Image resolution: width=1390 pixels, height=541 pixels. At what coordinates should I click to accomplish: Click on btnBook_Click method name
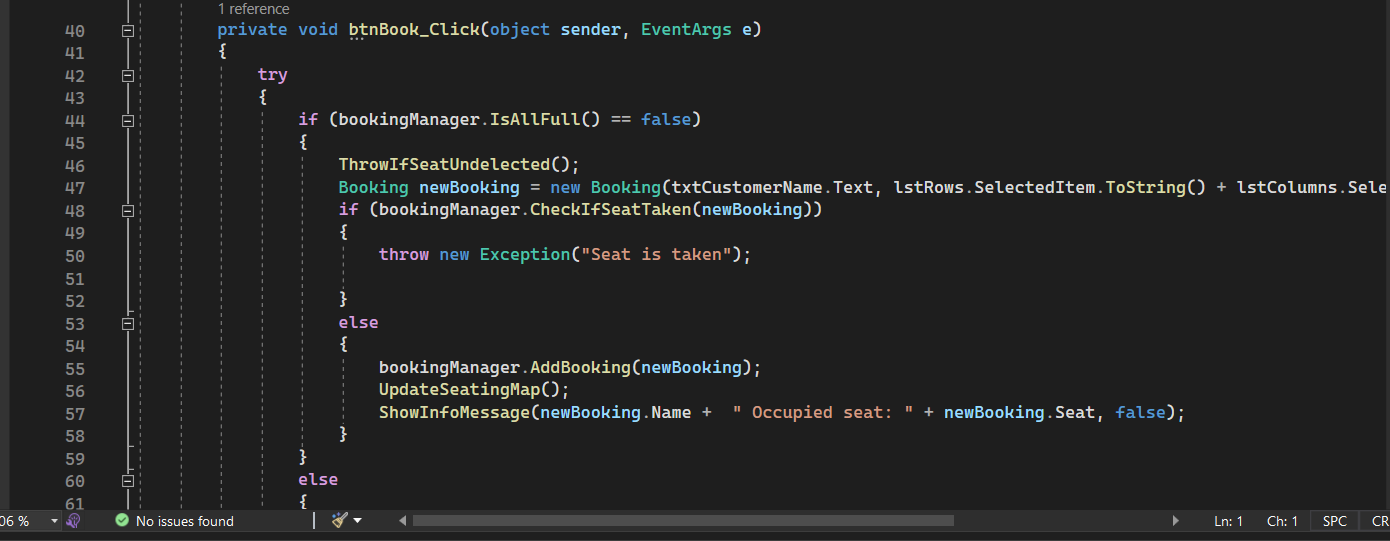click(x=414, y=30)
